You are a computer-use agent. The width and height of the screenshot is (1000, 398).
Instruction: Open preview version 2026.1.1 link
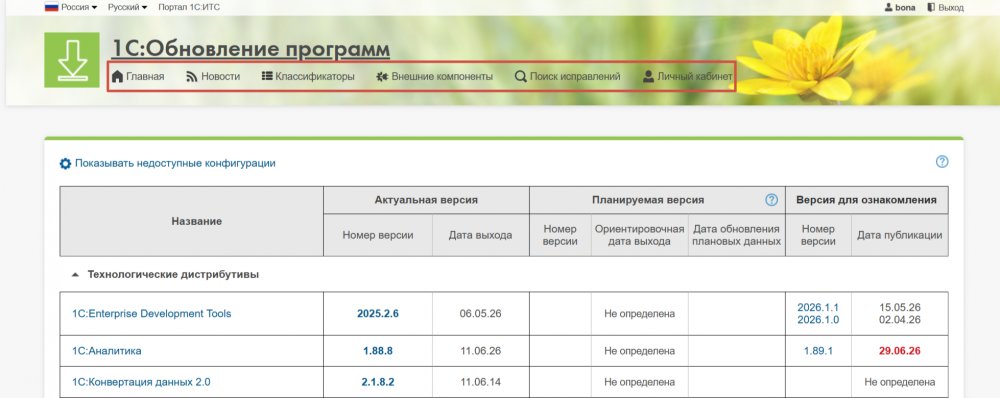click(x=818, y=307)
